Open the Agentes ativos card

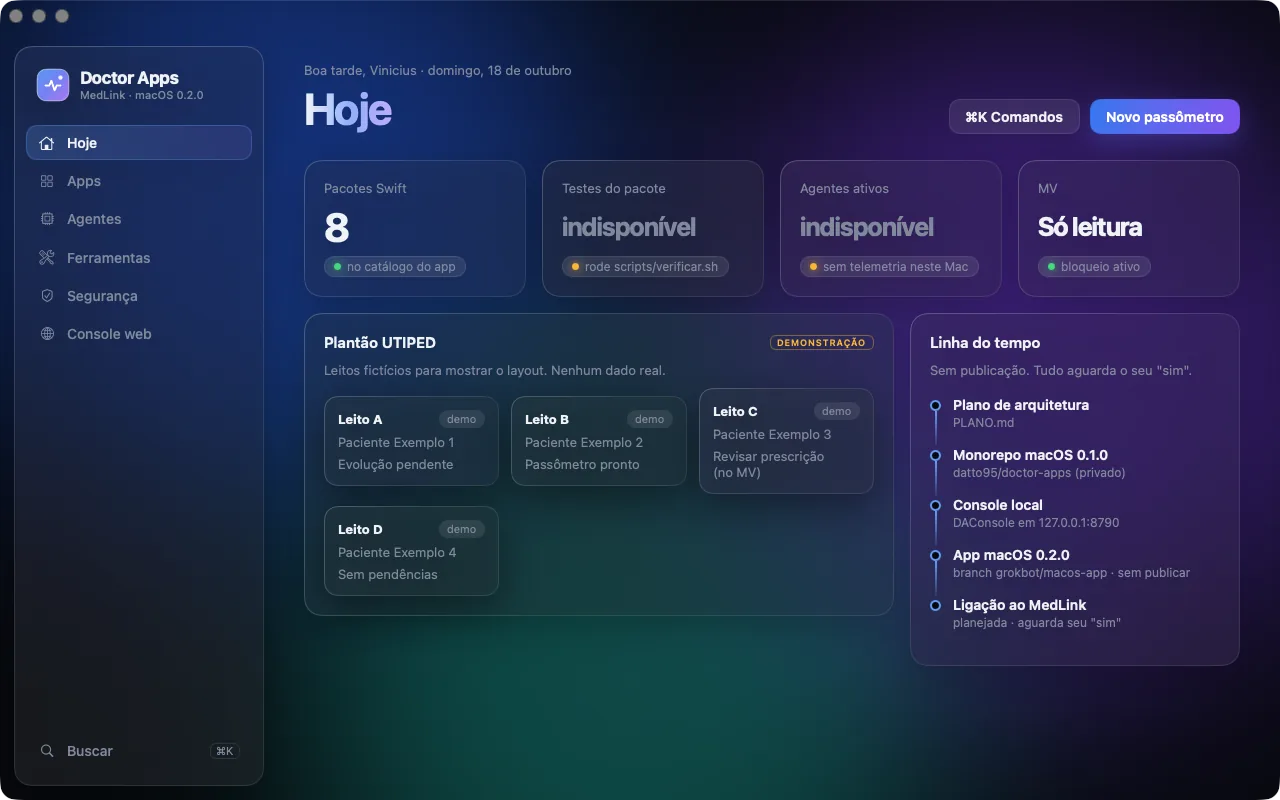891,228
